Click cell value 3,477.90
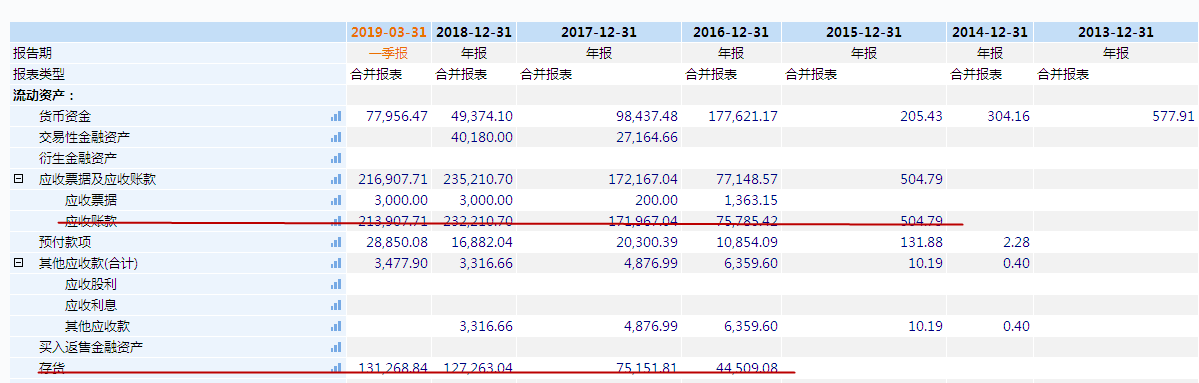 click(401, 264)
